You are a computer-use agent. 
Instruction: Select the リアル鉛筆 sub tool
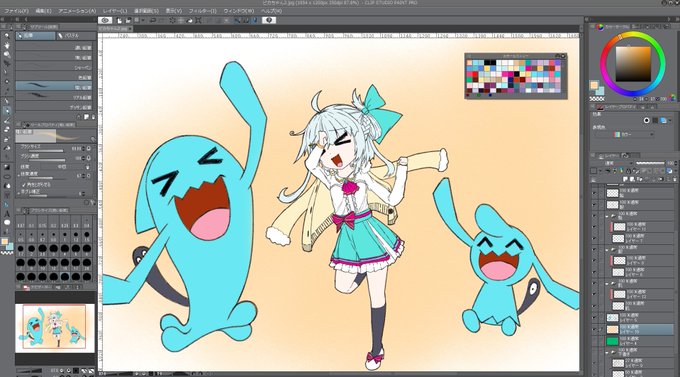[54, 97]
